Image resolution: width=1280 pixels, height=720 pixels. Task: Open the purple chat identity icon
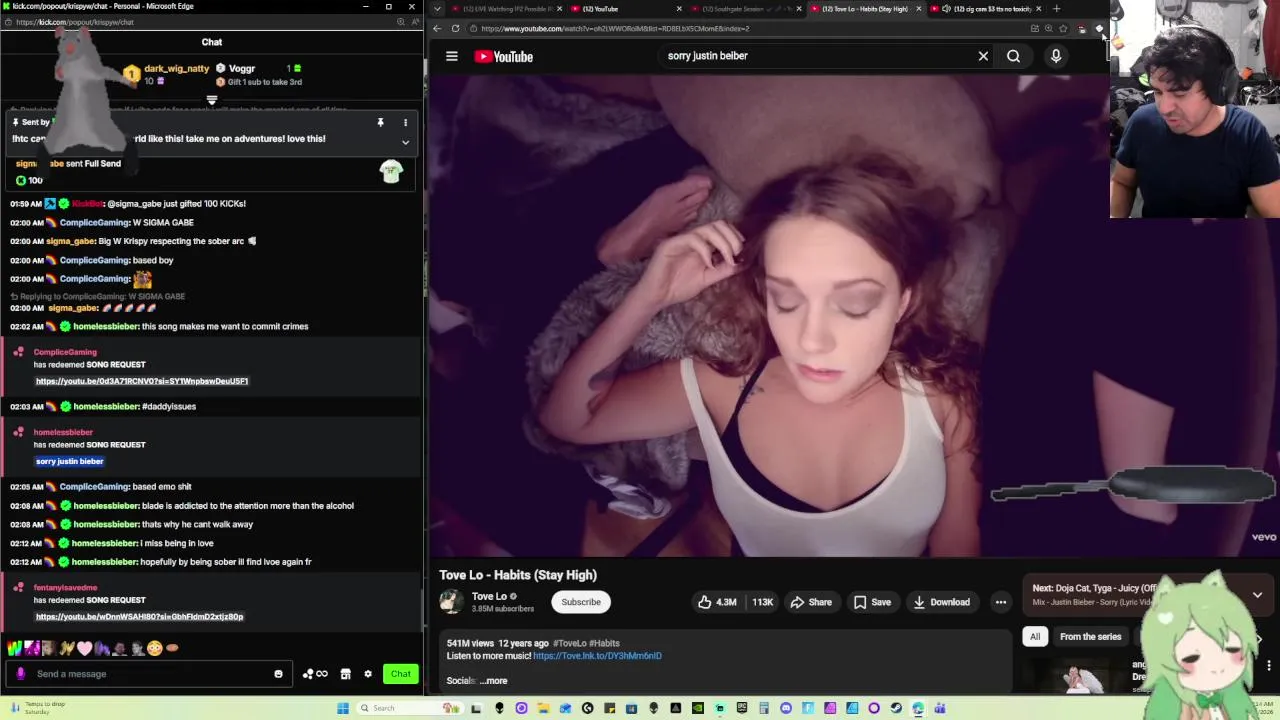[20, 674]
